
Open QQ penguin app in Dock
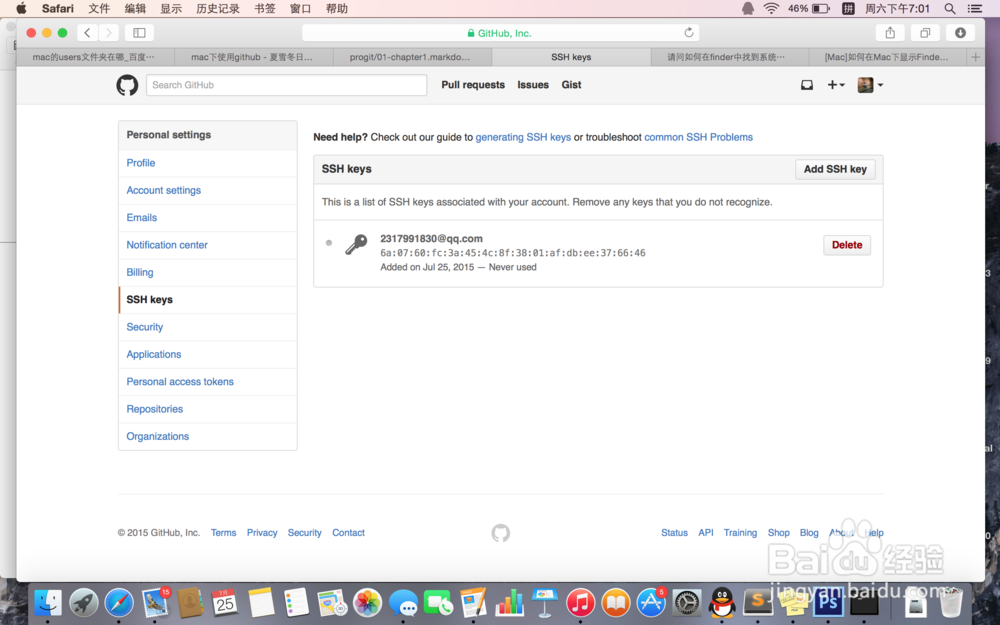tap(722, 603)
